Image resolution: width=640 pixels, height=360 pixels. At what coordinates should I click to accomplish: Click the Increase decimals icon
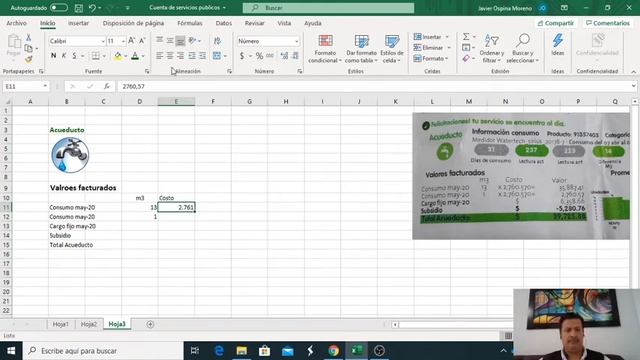[284, 56]
